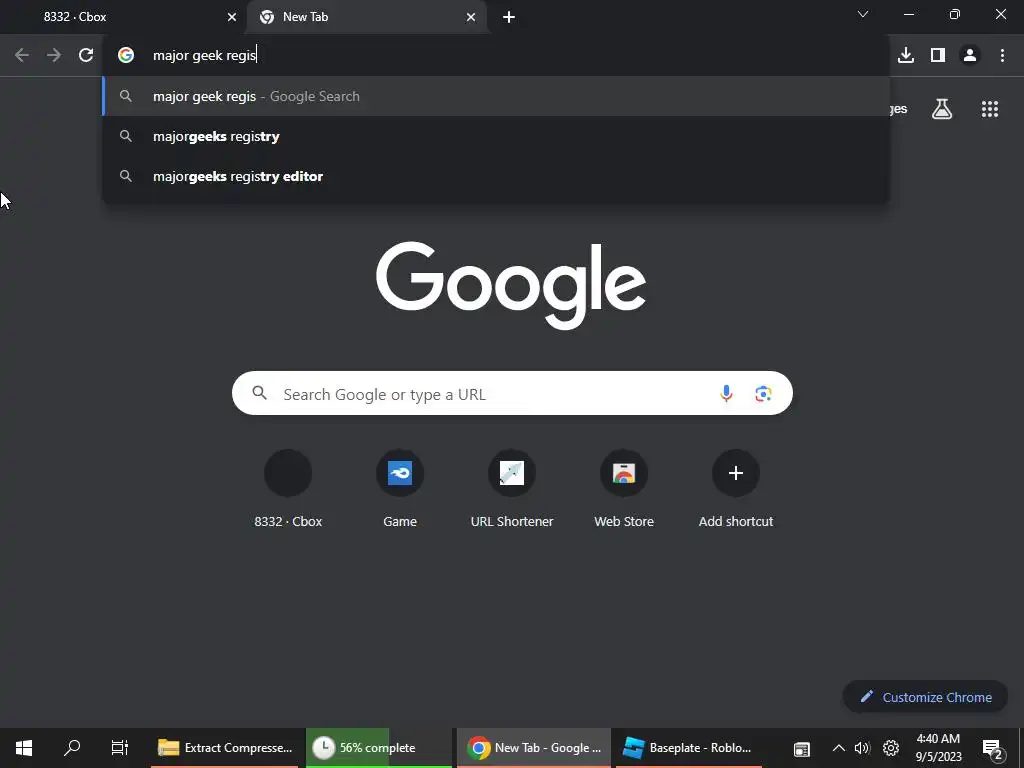Click the news tray icon beside chevron
Viewport: 1024px width, 768px height.
coord(802,749)
